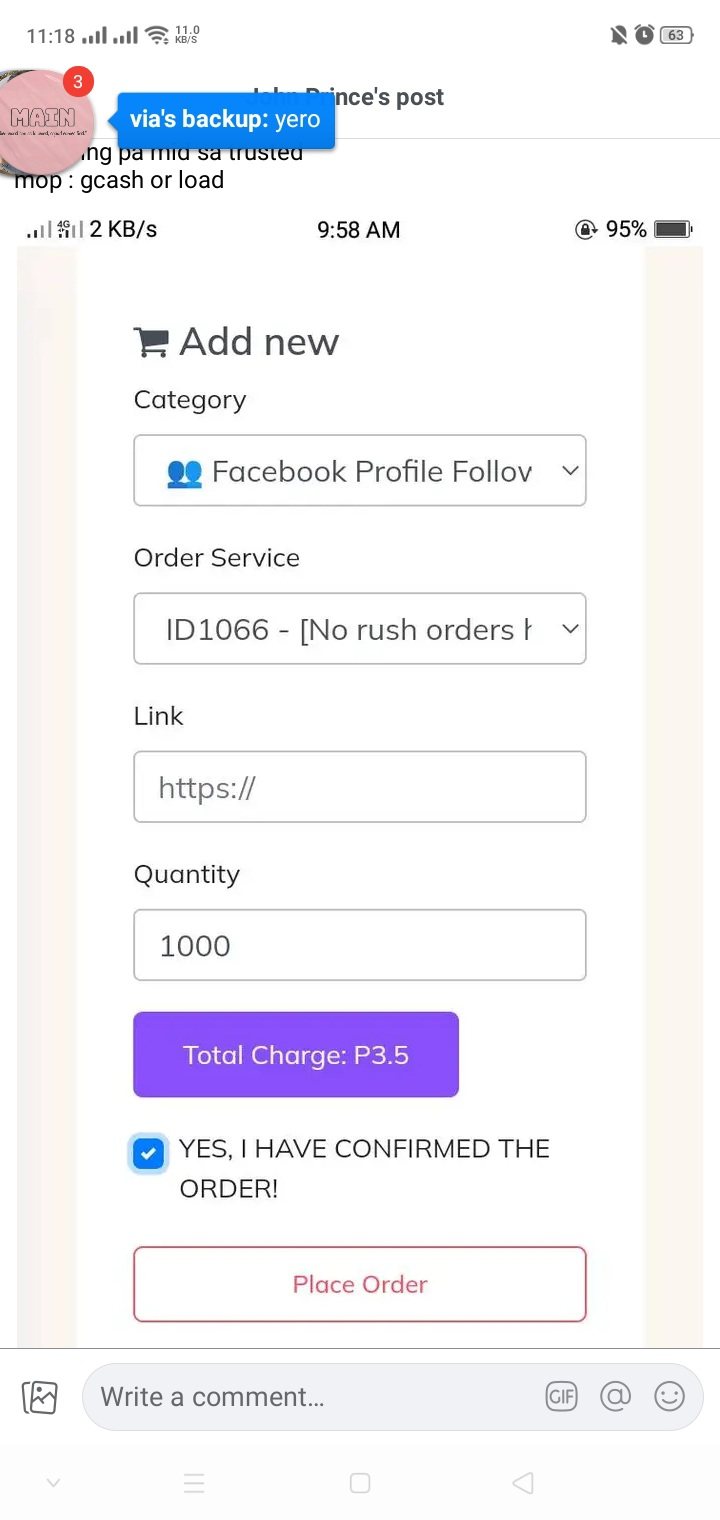Click the Quantity field showing 1000
The height and width of the screenshot is (1520, 720).
[x=360, y=945]
